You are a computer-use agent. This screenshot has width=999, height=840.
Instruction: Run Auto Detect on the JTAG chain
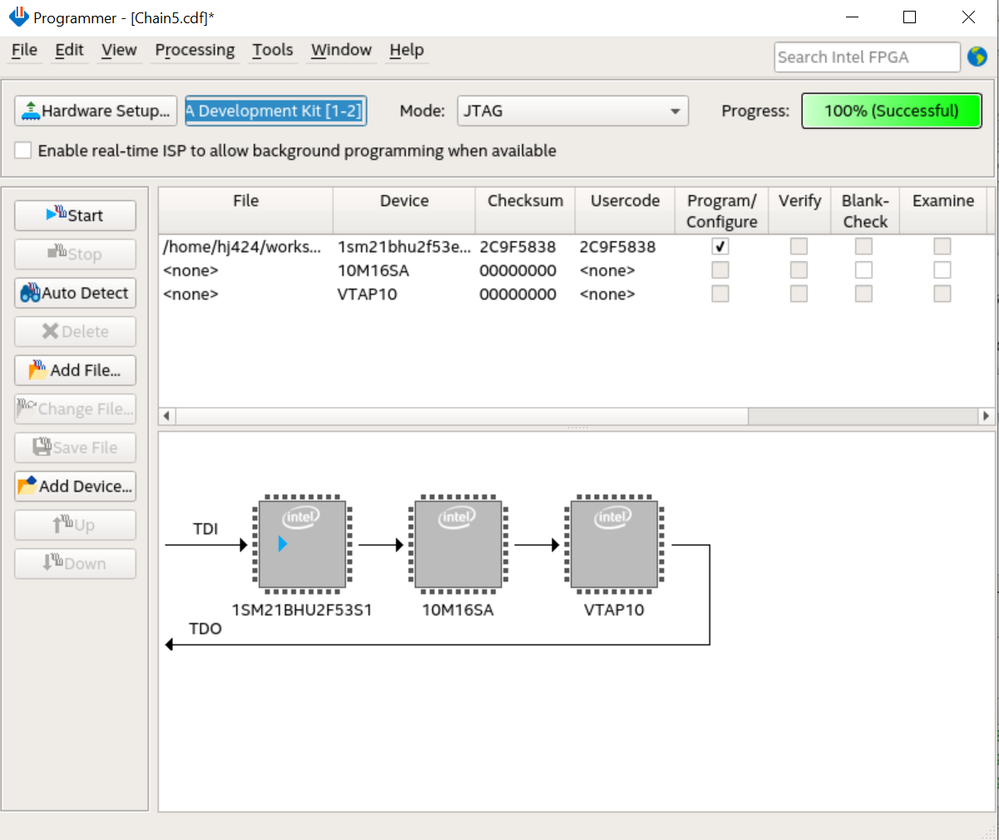[x=75, y=293]
